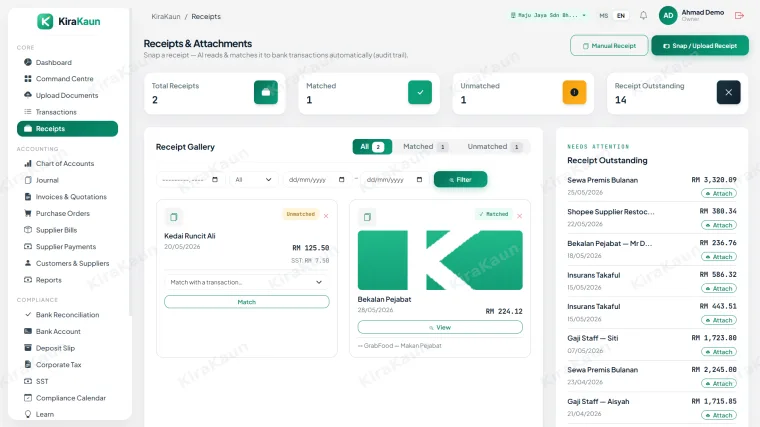The width and height of the screenshot is (760, 427).
Task: Click Snap / Upload Receipt button
Action: [700, 46]
